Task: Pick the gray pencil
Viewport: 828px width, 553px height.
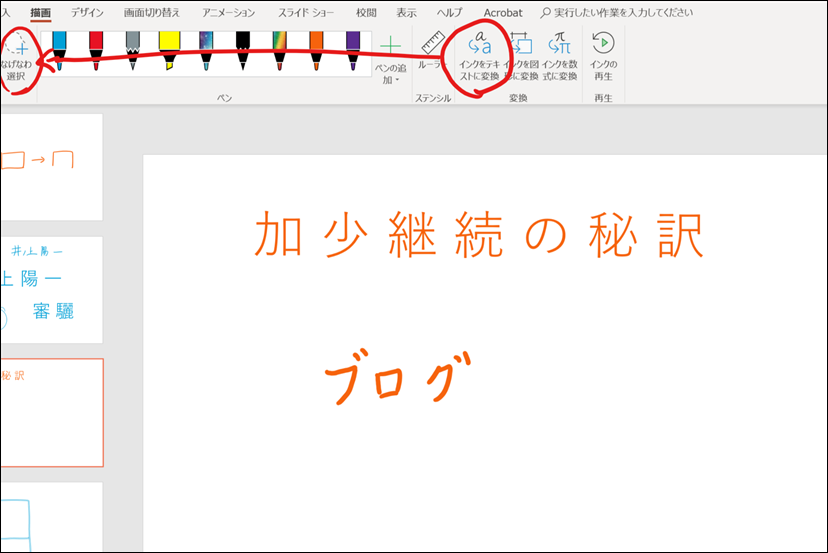Action: (133, 51)
